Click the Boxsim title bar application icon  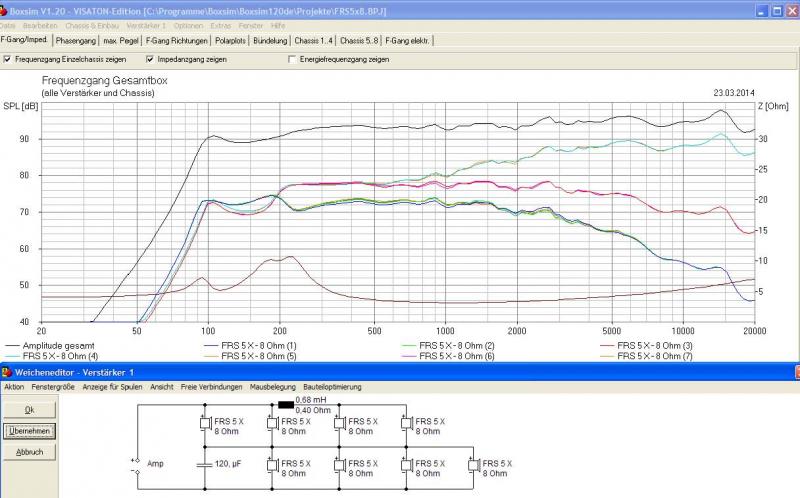[7, 9]
